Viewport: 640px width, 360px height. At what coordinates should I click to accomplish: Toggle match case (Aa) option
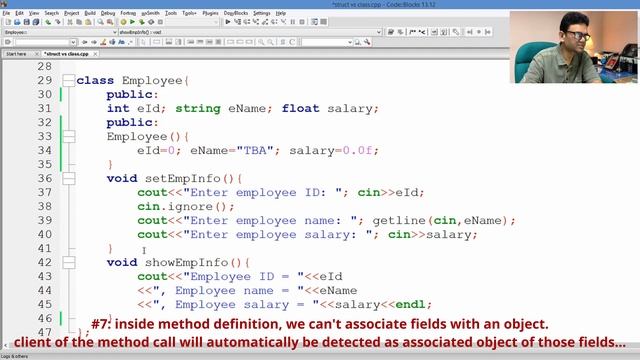click(x=121, y=42)
